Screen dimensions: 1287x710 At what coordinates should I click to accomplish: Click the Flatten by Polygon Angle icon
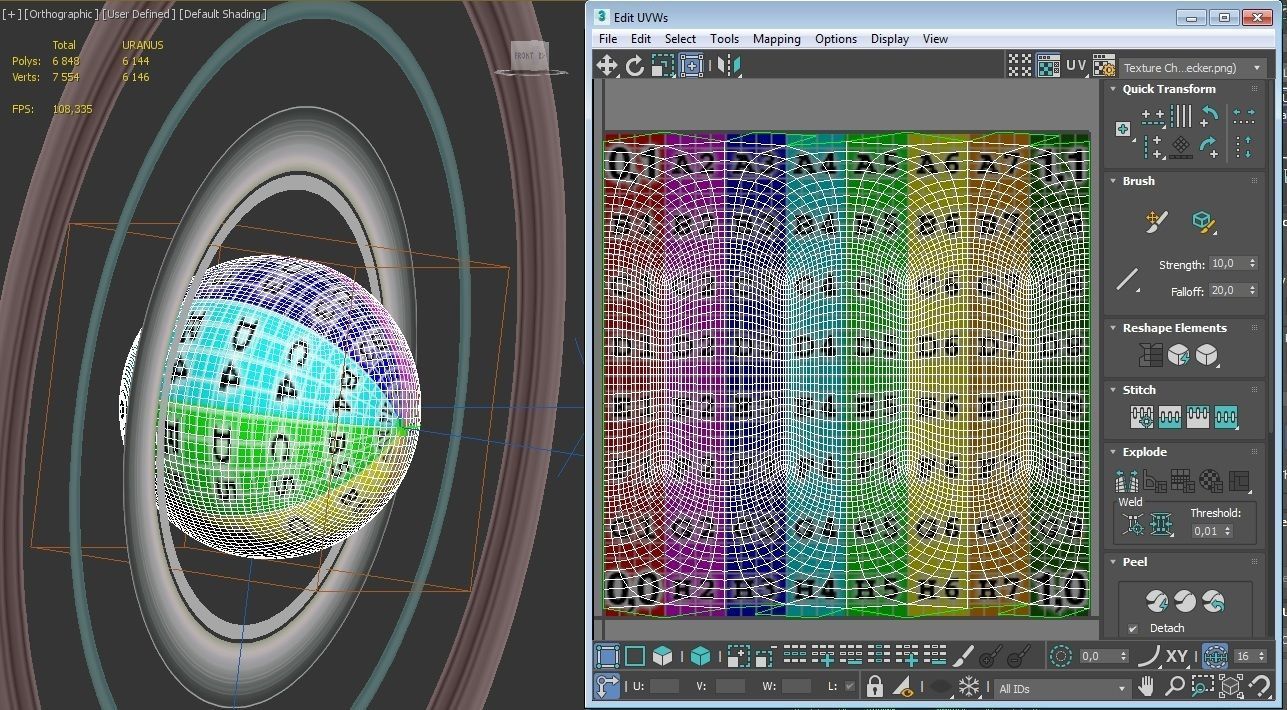(1155, 482)
